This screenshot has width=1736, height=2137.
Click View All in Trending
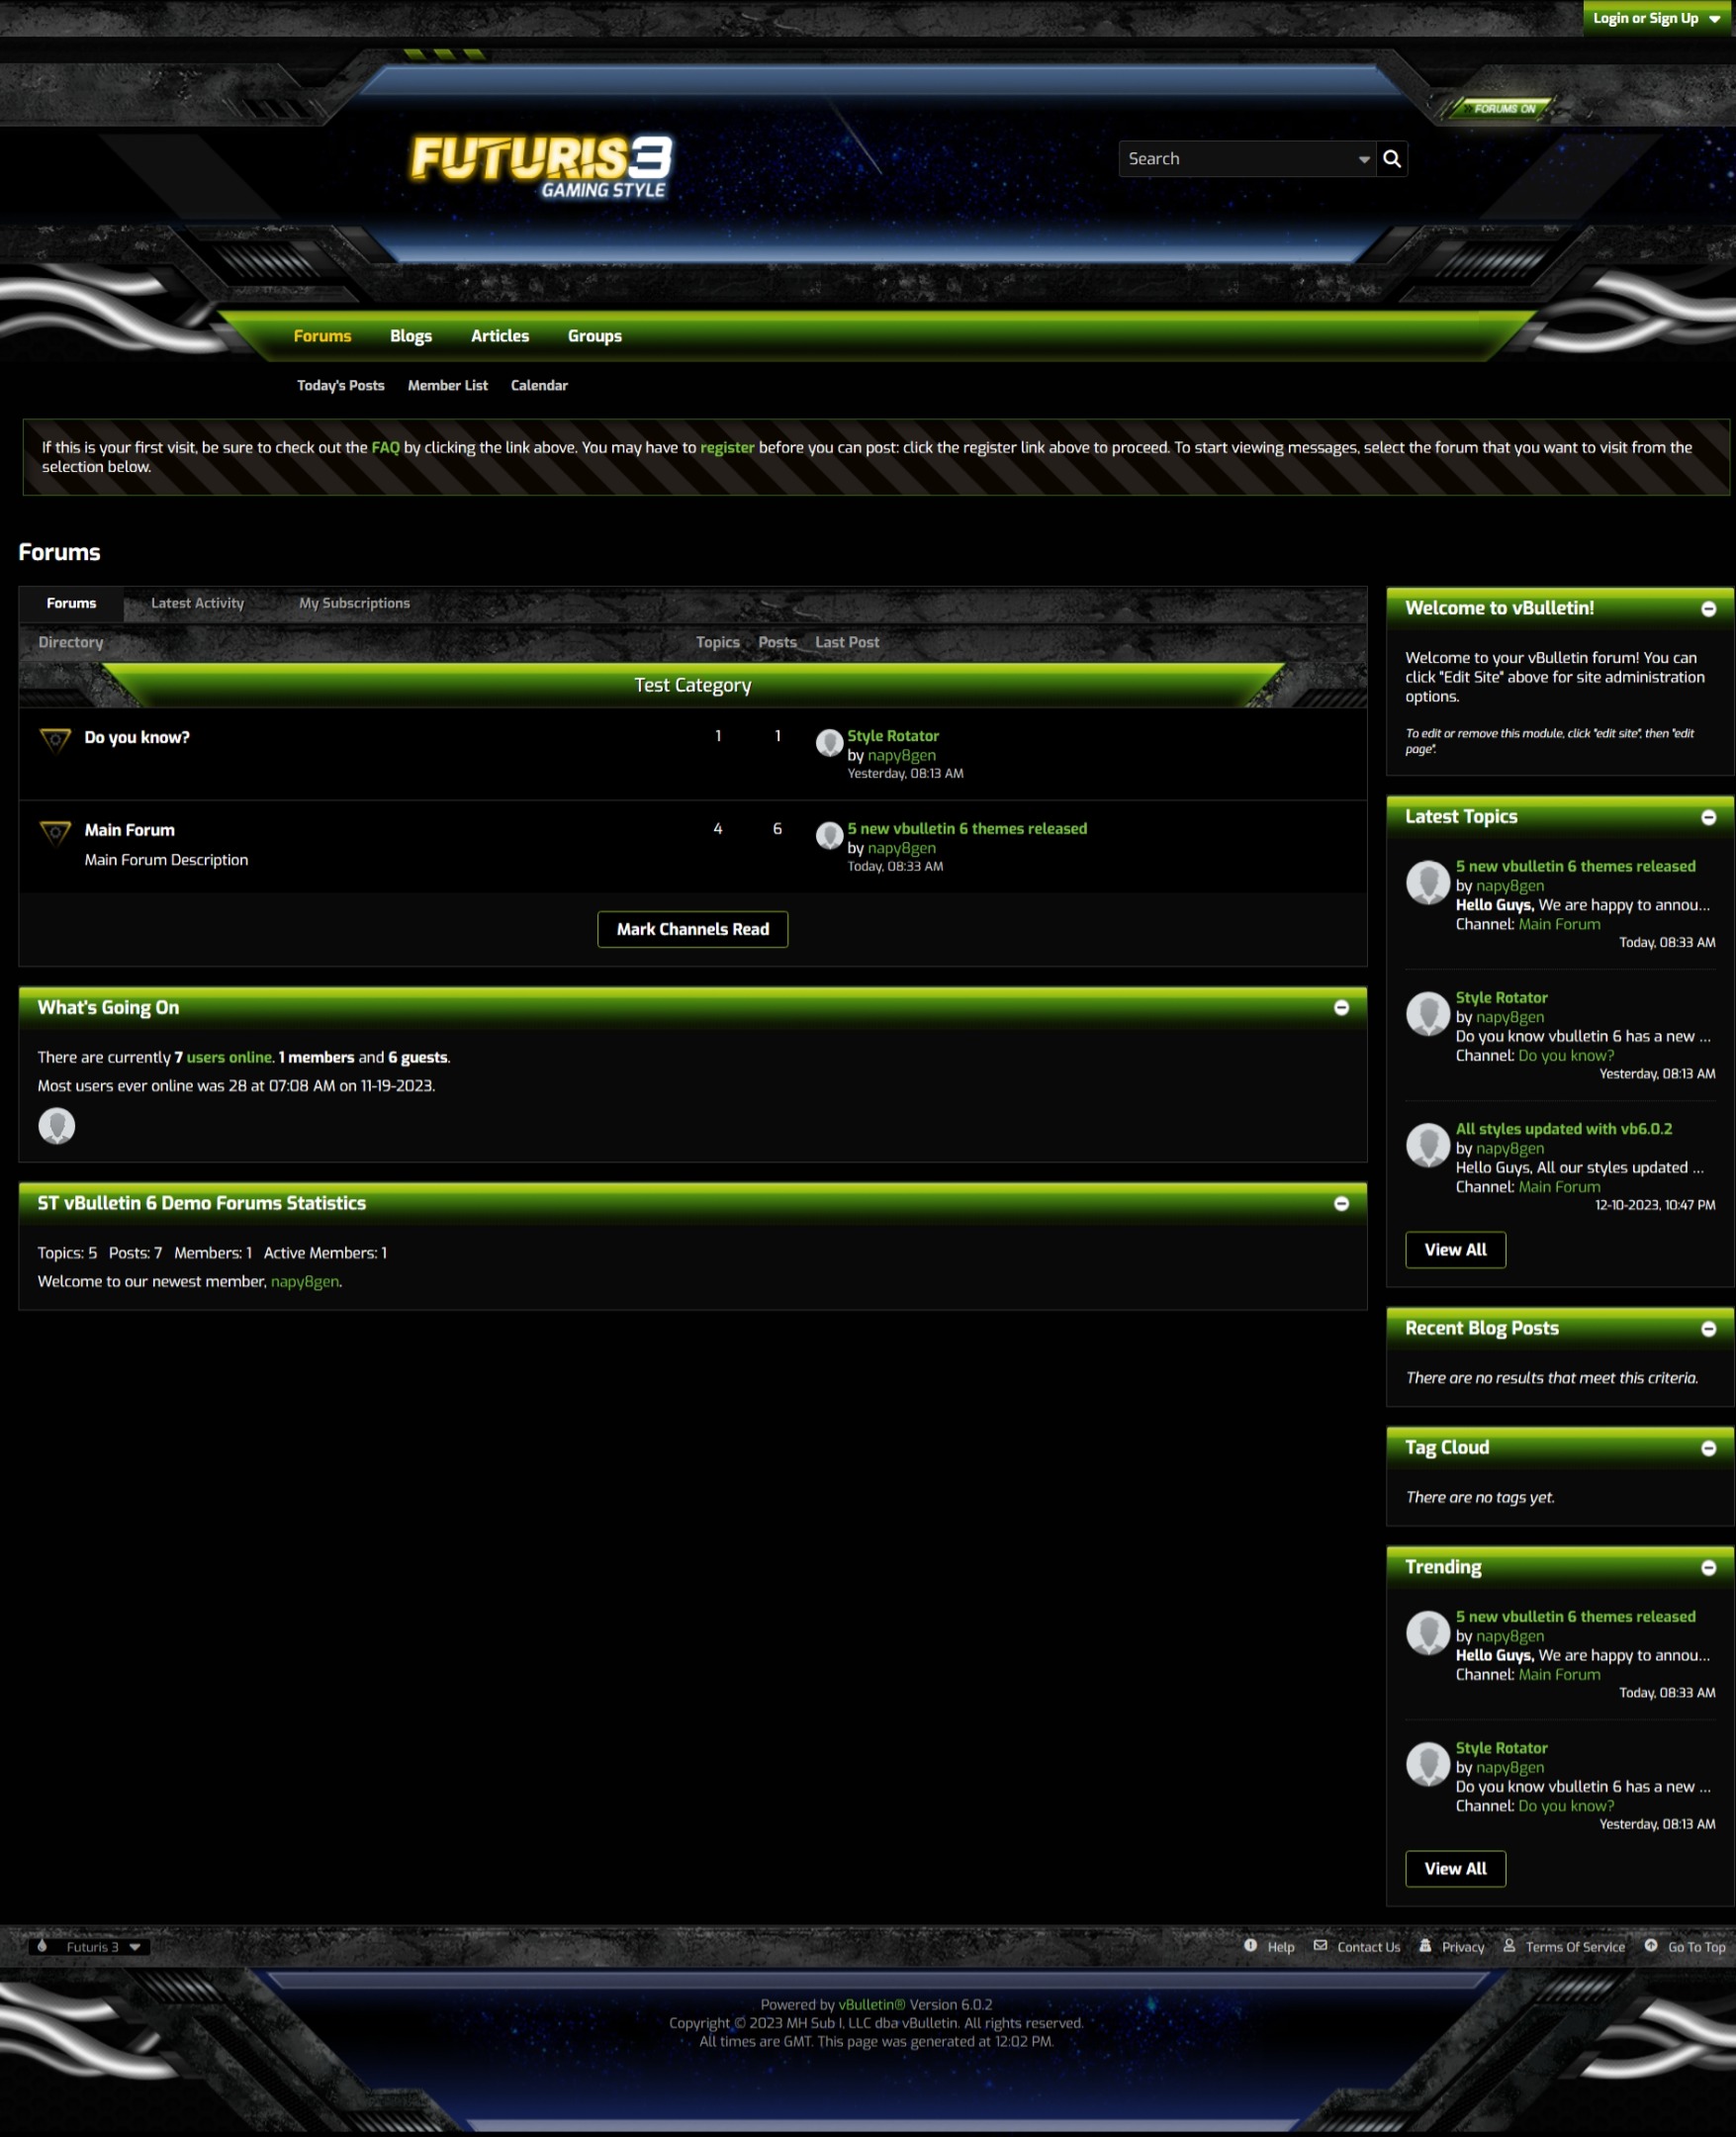pyautogui.click(x=1455, y=1869)
